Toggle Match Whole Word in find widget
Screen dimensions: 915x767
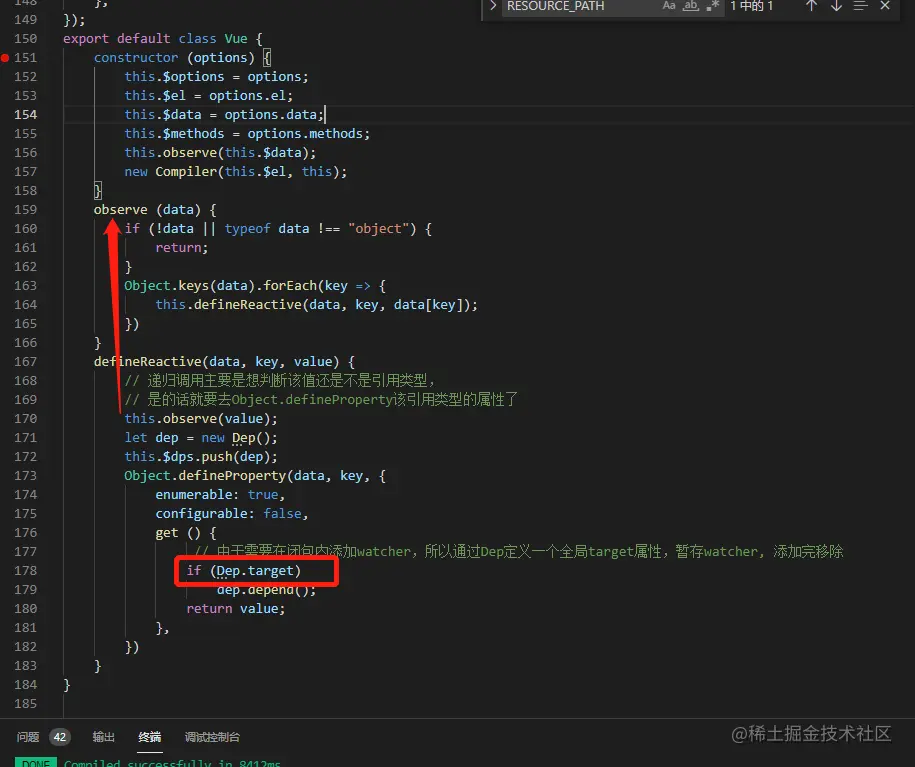691,6
